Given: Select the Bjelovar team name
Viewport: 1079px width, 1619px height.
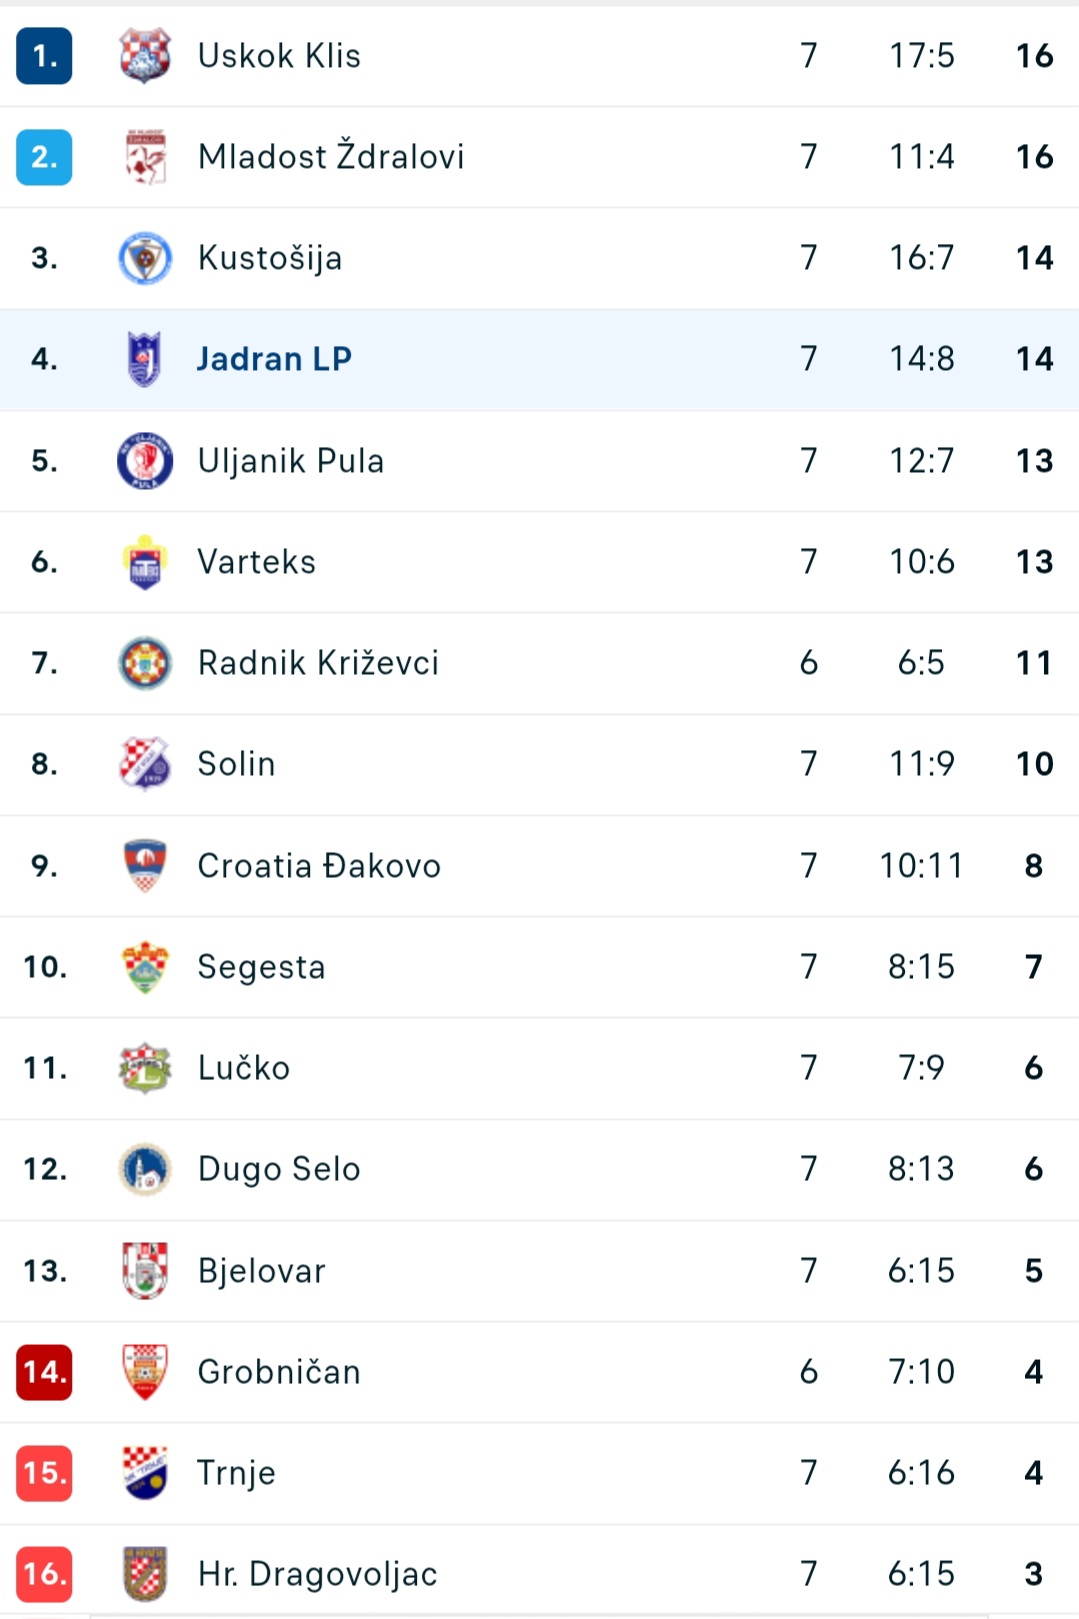Looking at the screenshot, I should pos(262,1271).
